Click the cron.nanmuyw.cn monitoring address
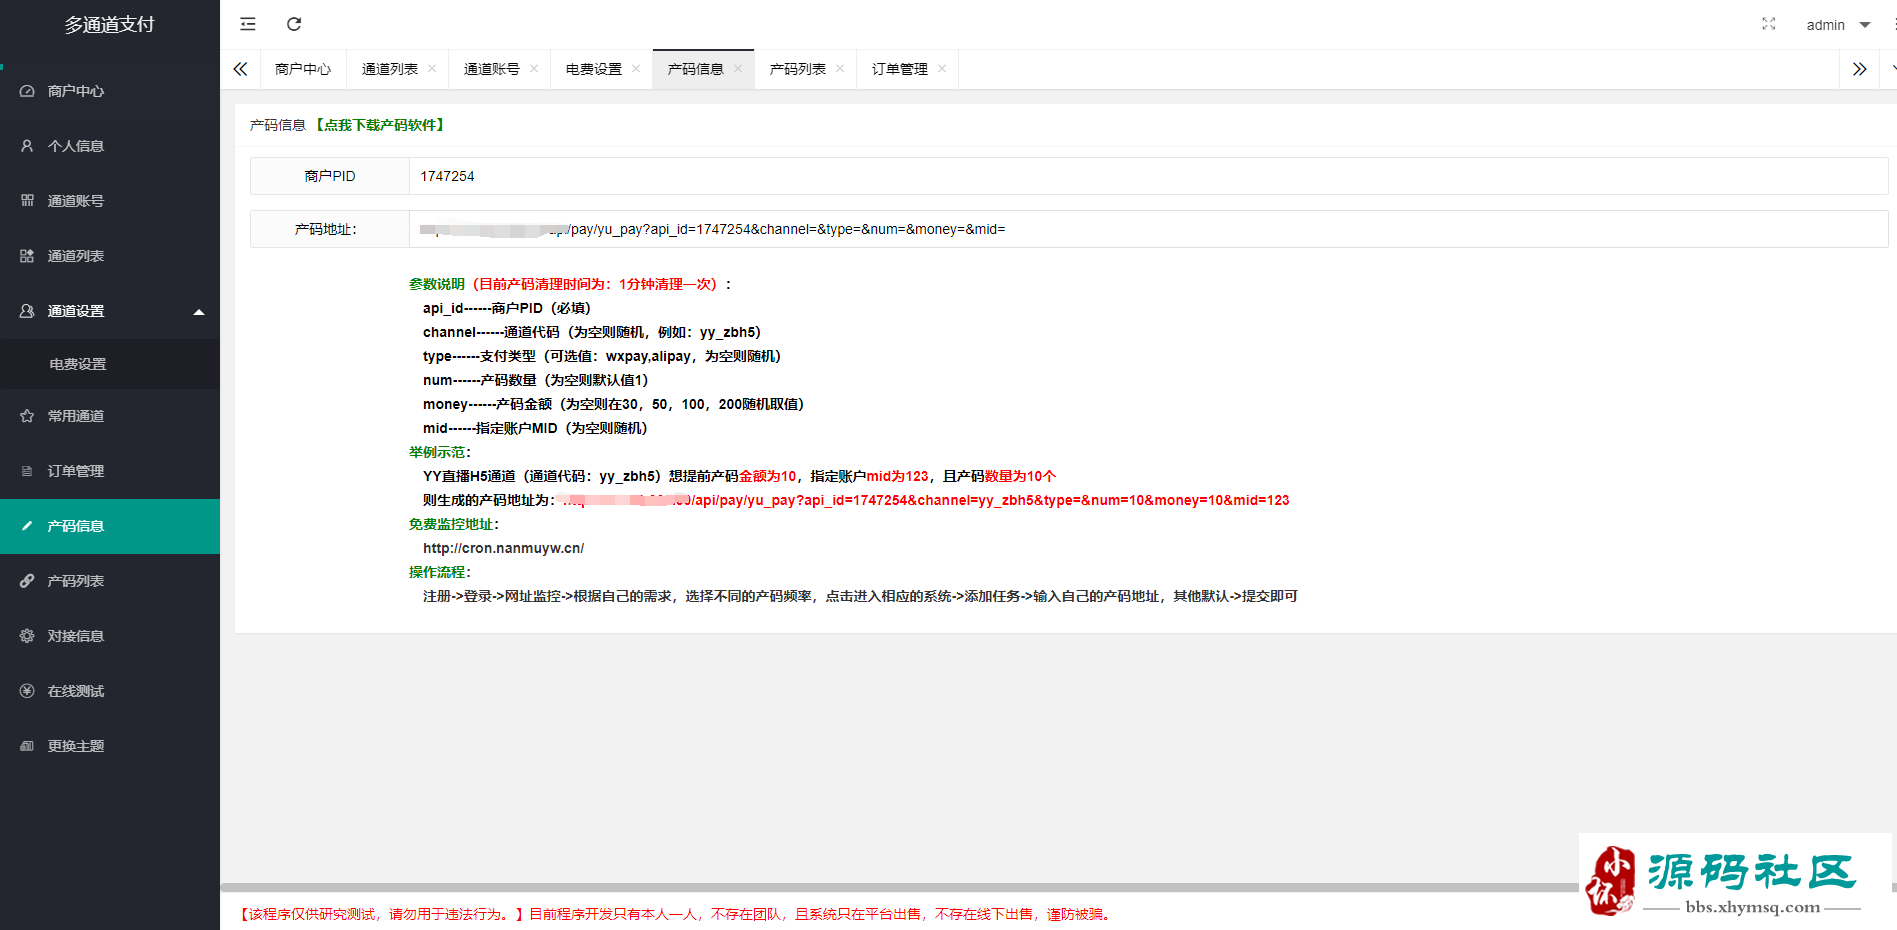The height and width of the screenshot is (930, 1897). click(503, 548)
